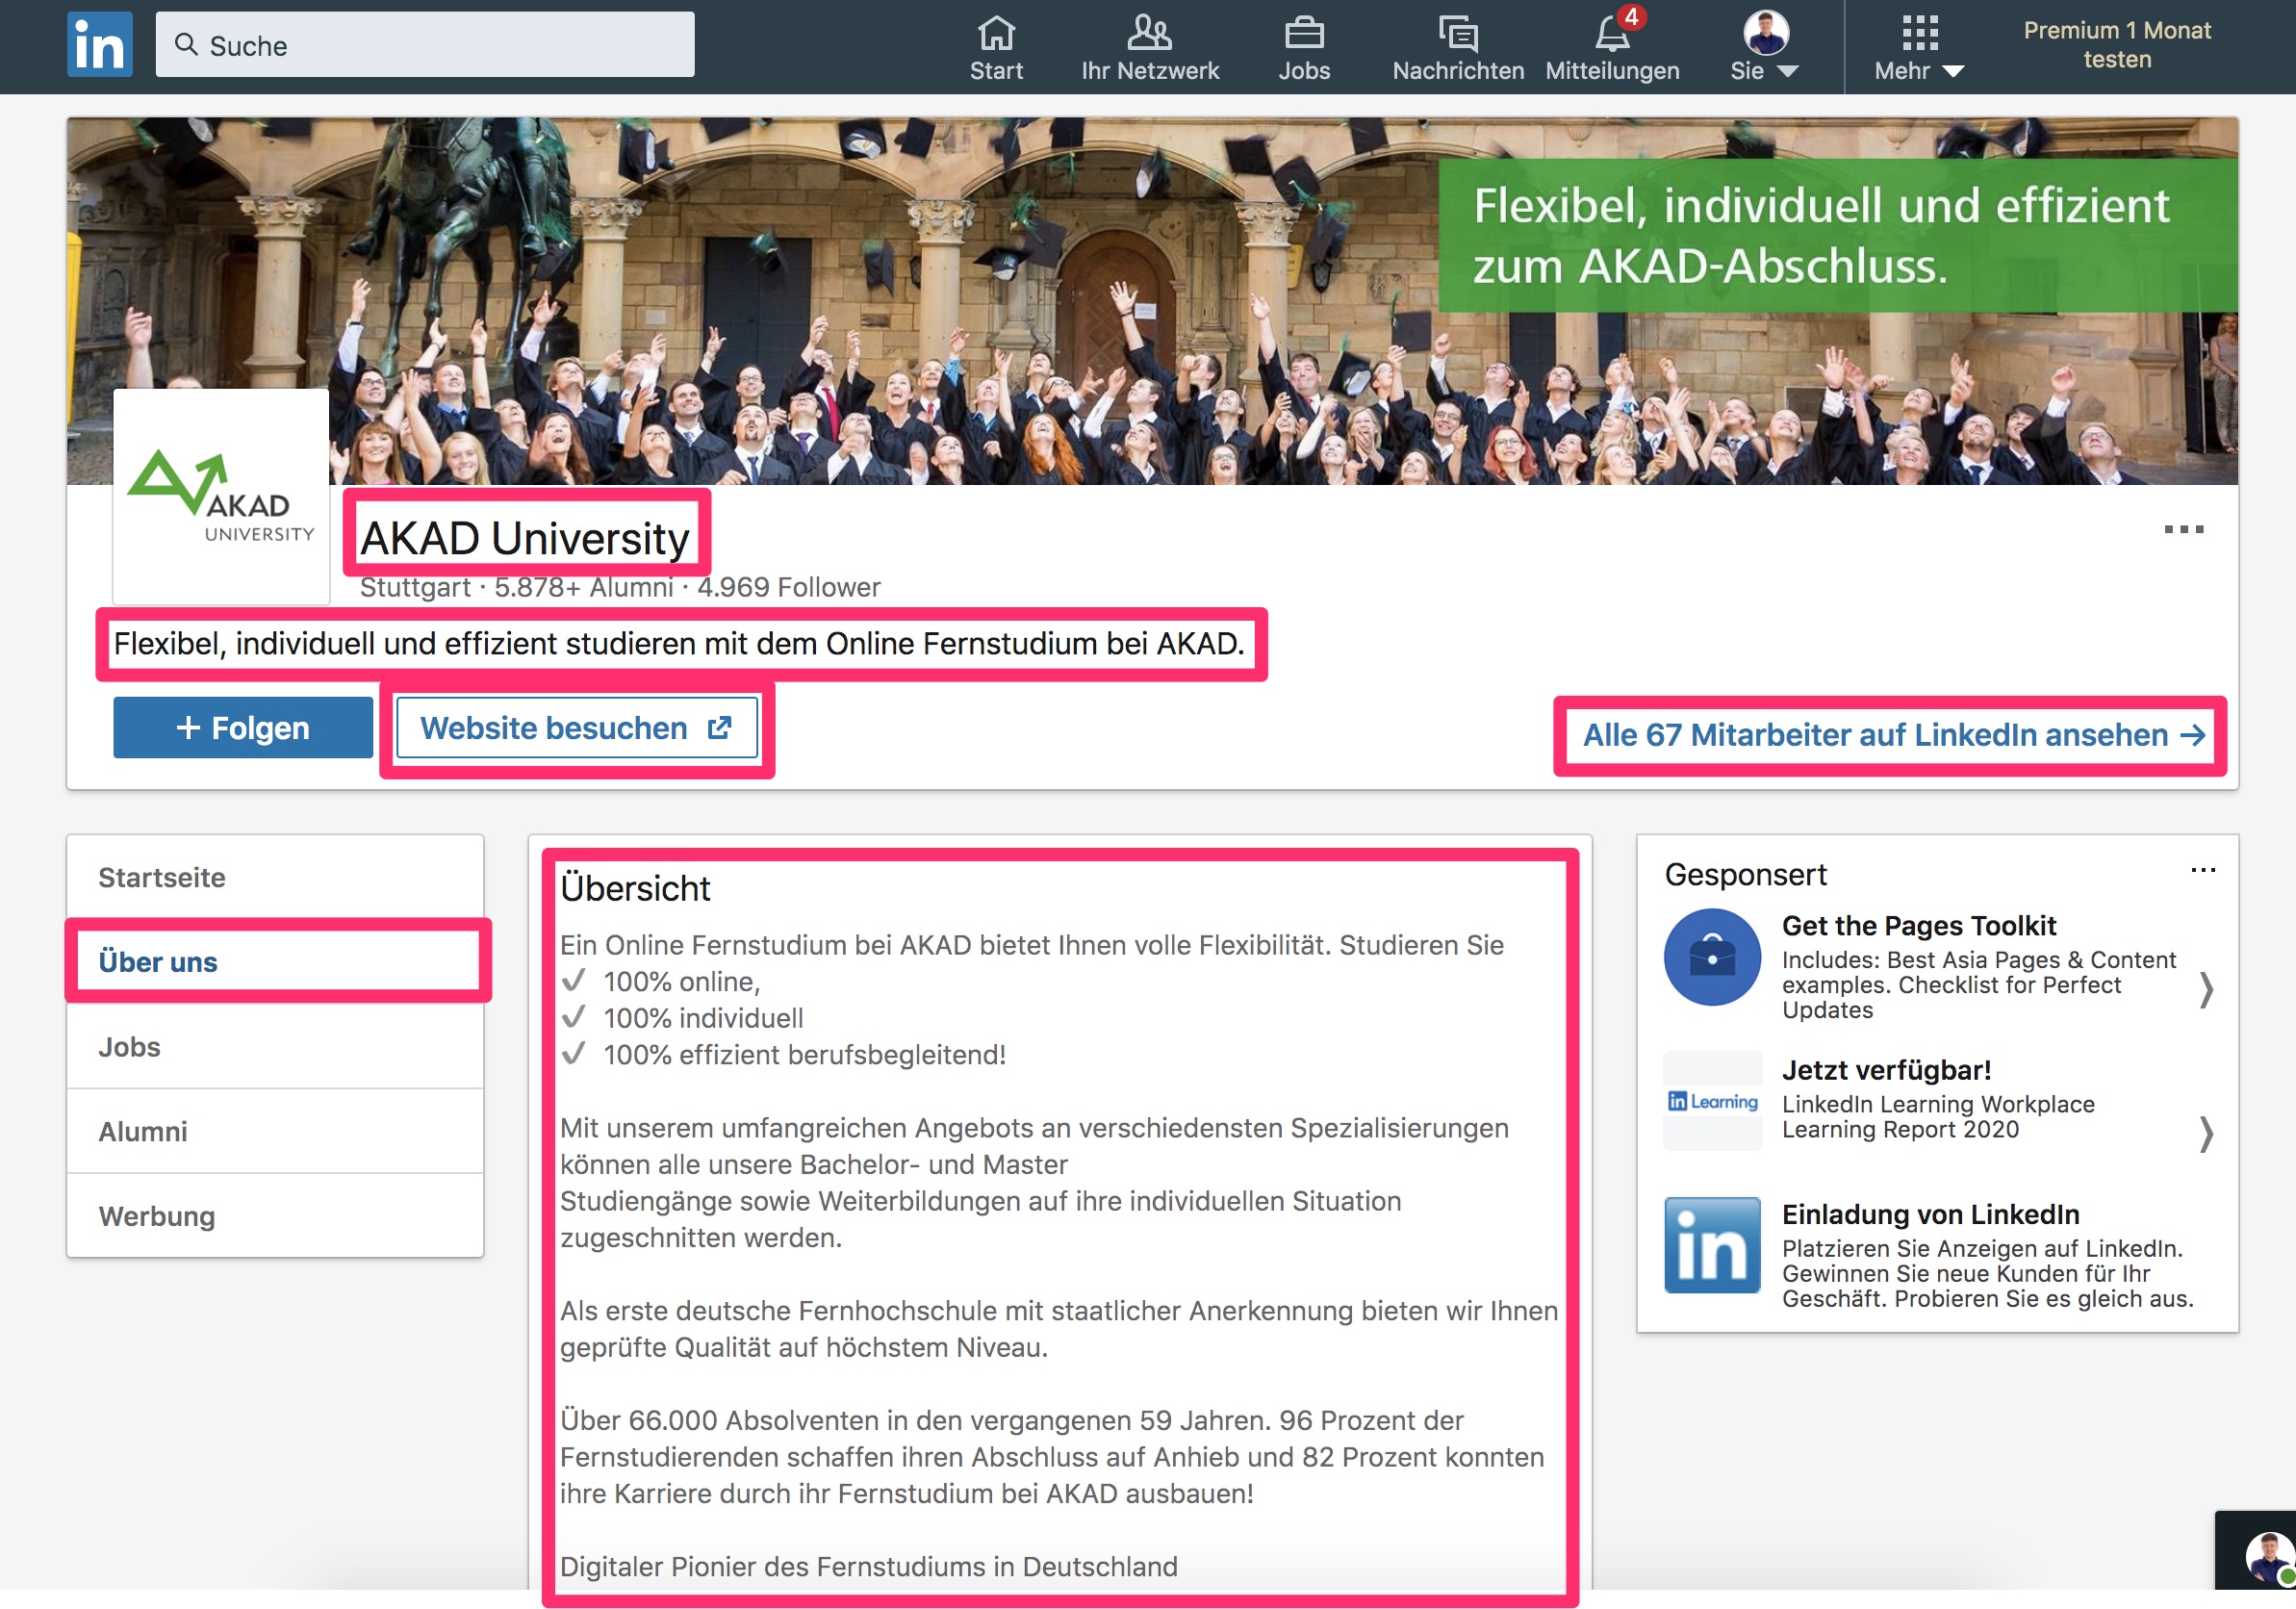Click the cover banner image
2296x1609 pixels.
(1152, 300)
